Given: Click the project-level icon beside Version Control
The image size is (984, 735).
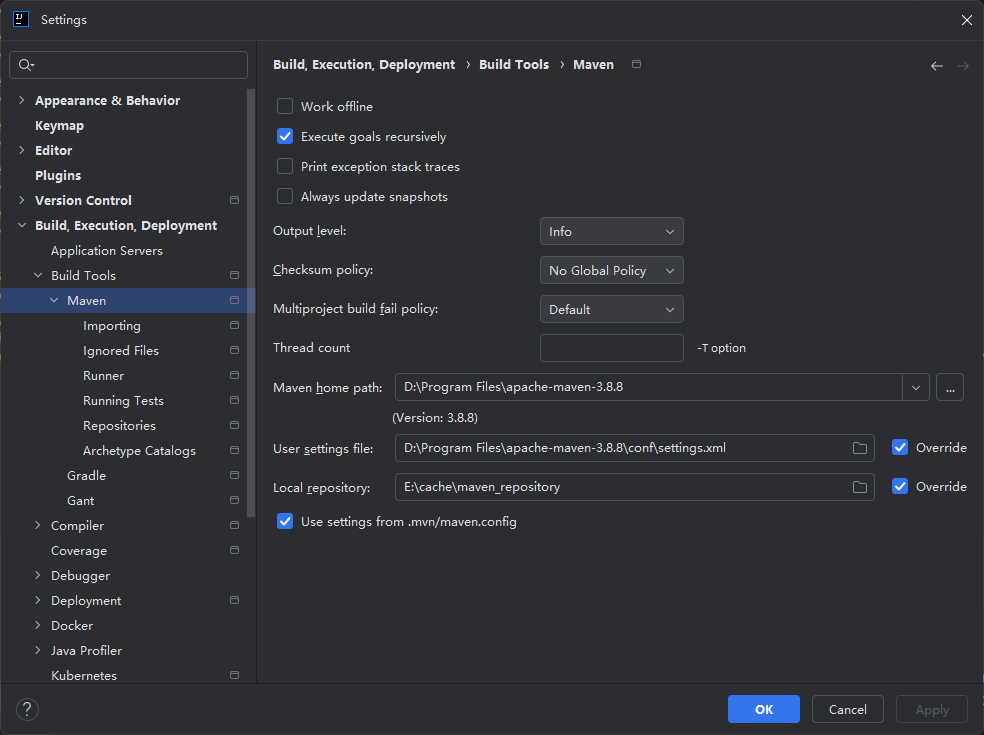Looking at the screenshot, I should 234,200.
